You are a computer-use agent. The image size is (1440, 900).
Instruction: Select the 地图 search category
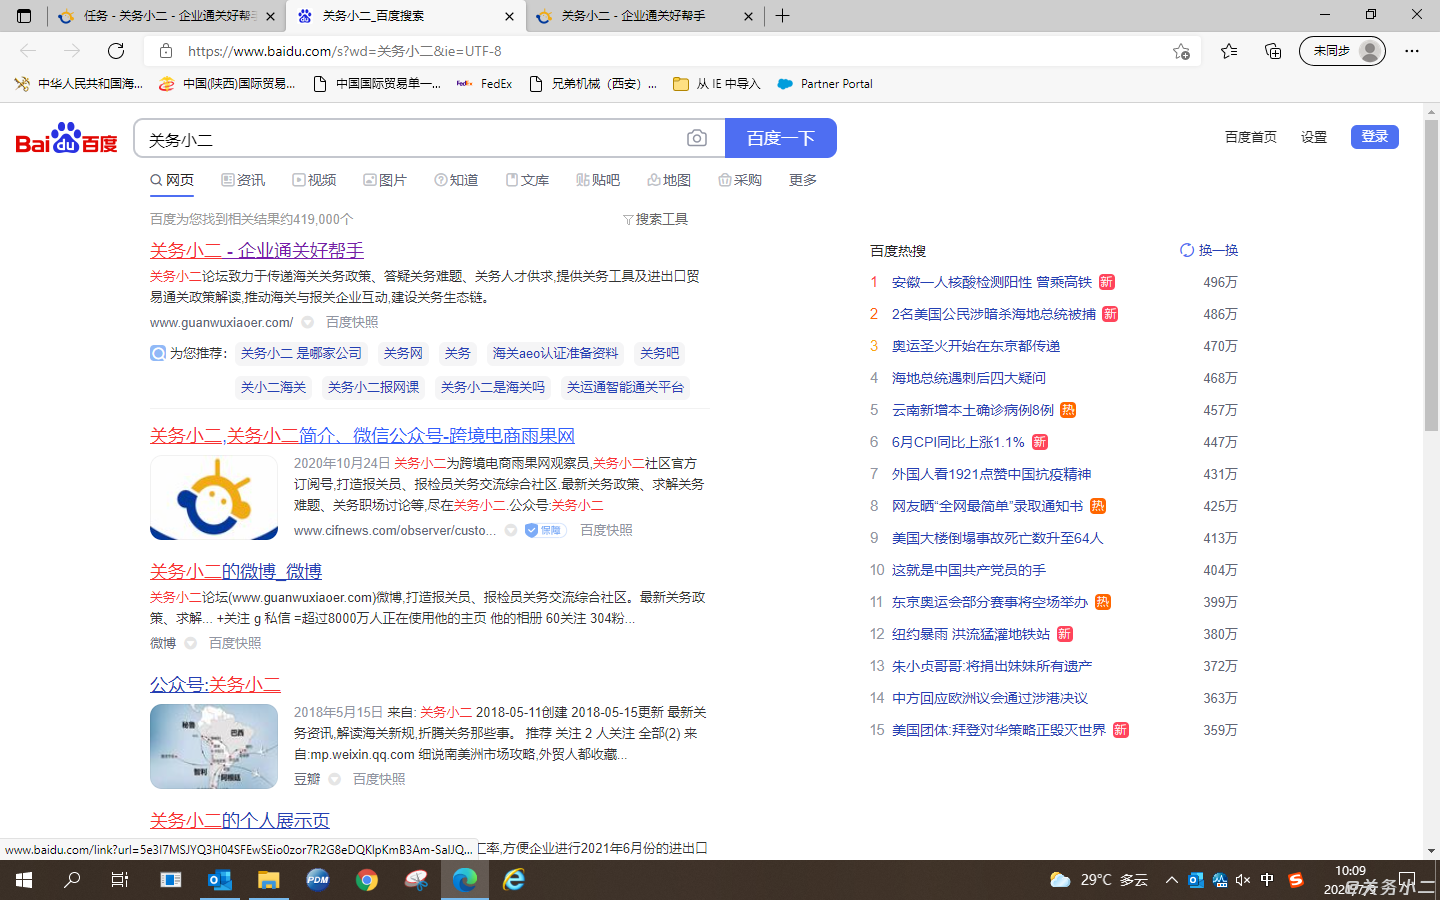(x=669, y=180)
